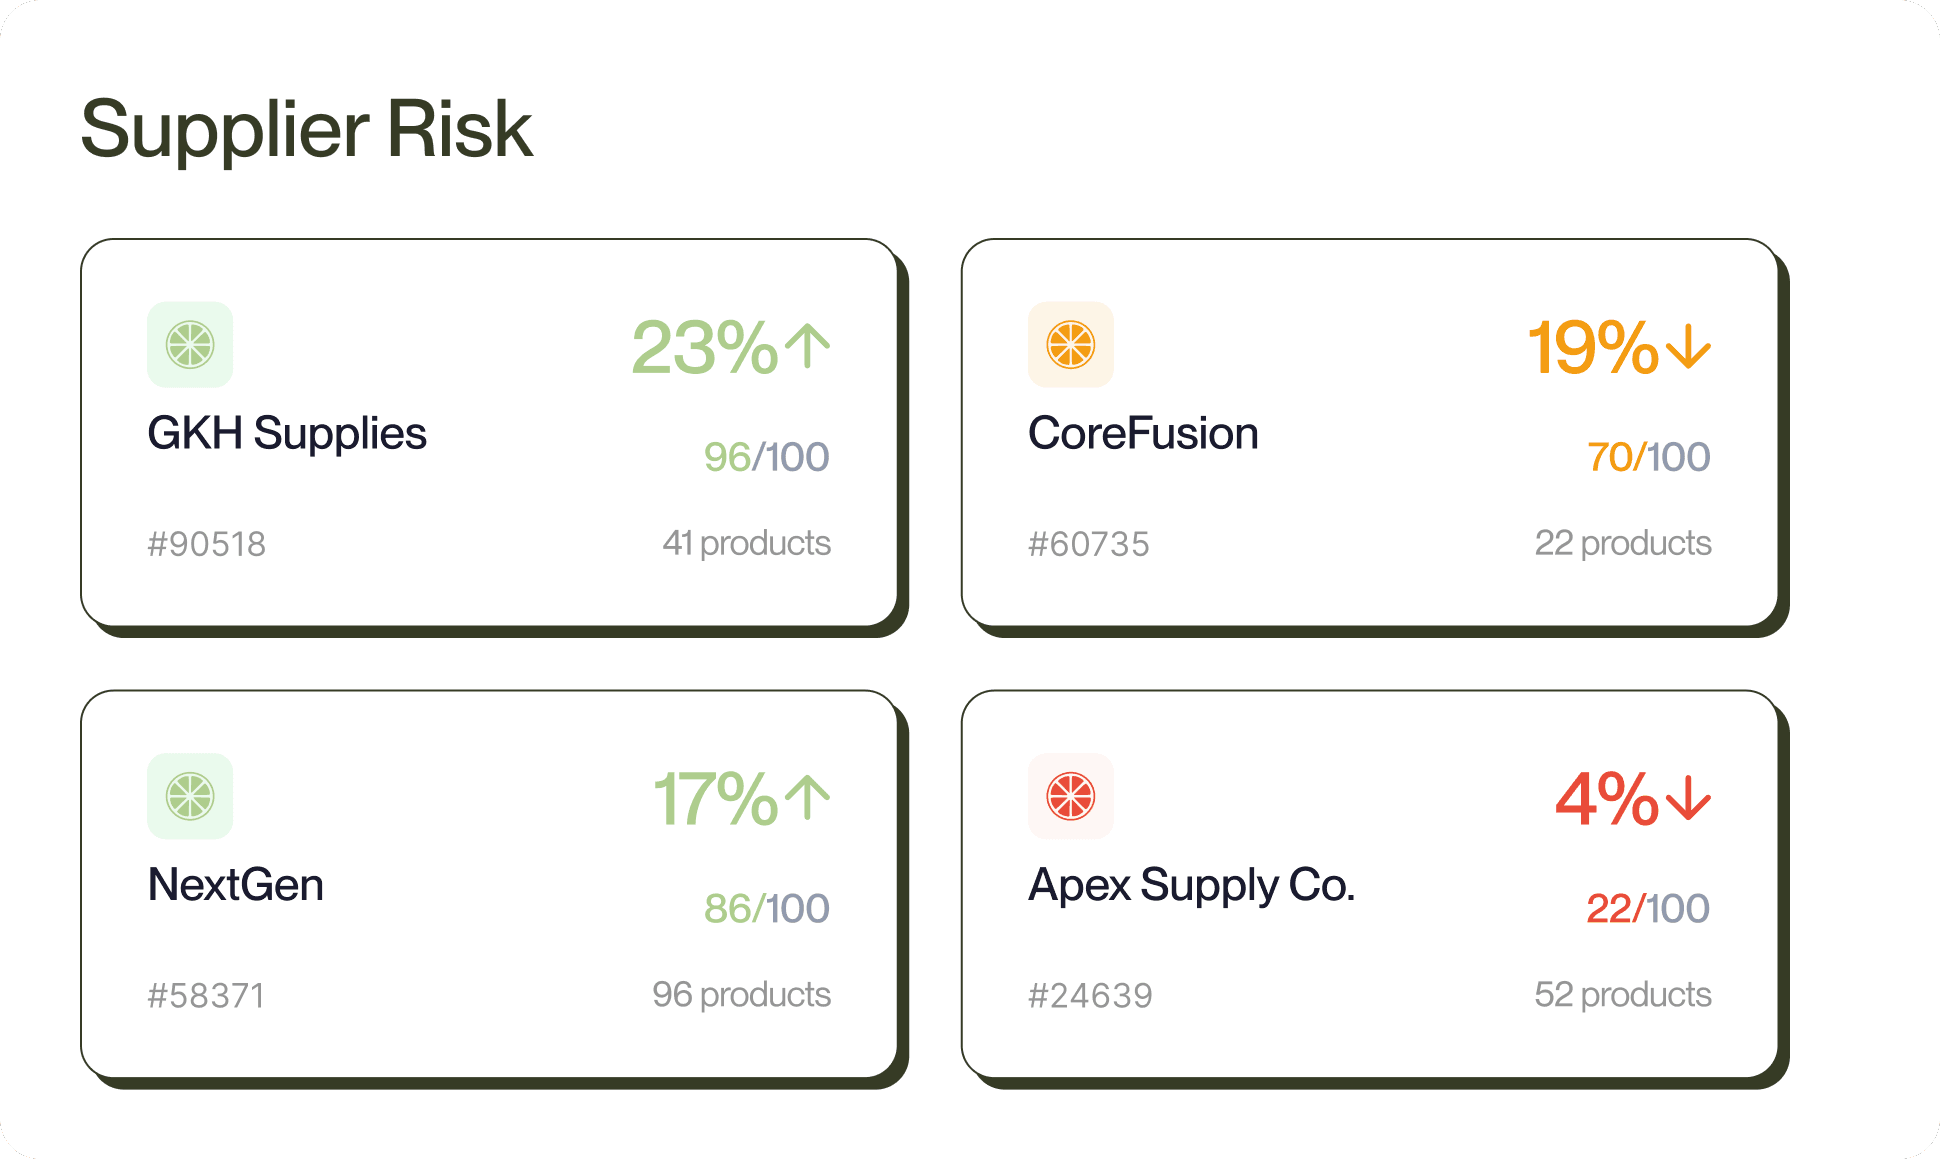Click the upward trend arrow on NextGen card
Image resolution: width=1940 pixels, height=1160 pixels.
click(x=806, y=798)
